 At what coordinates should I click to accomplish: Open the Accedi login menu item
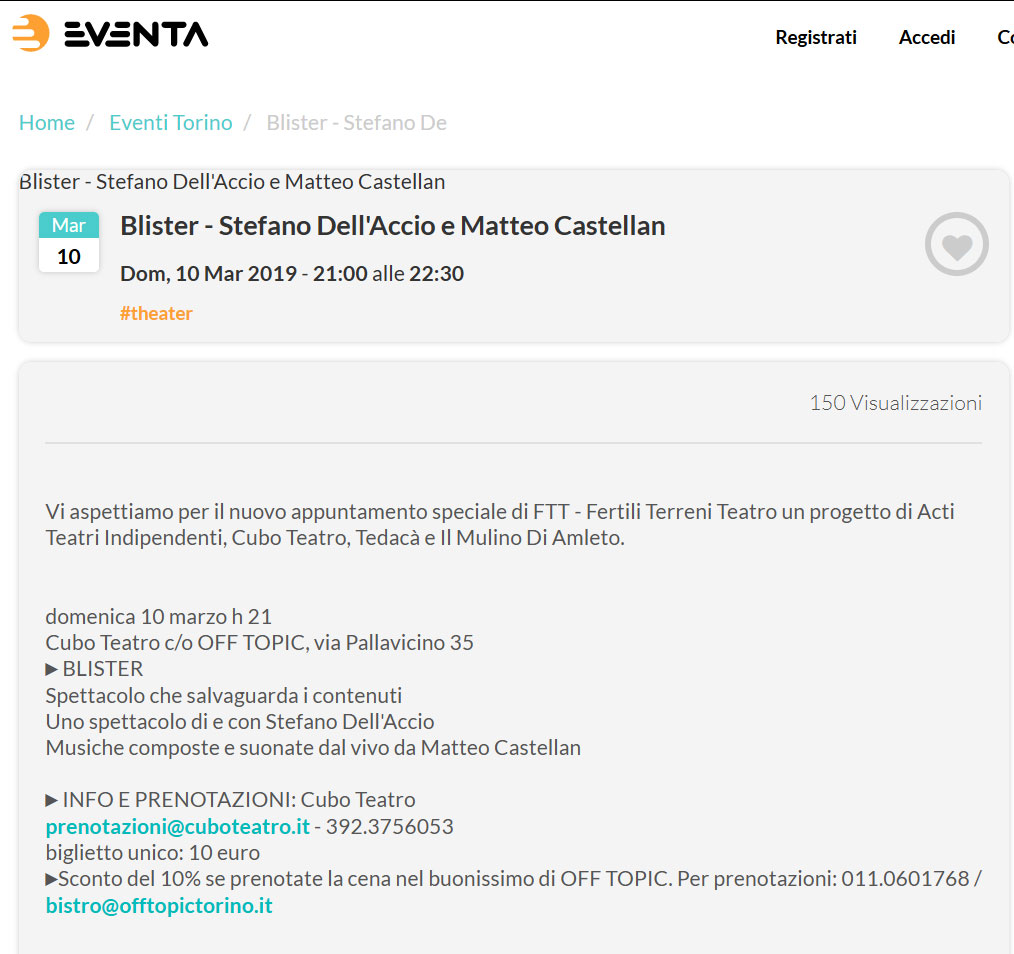pyautogui.click(x=927, y=38)
